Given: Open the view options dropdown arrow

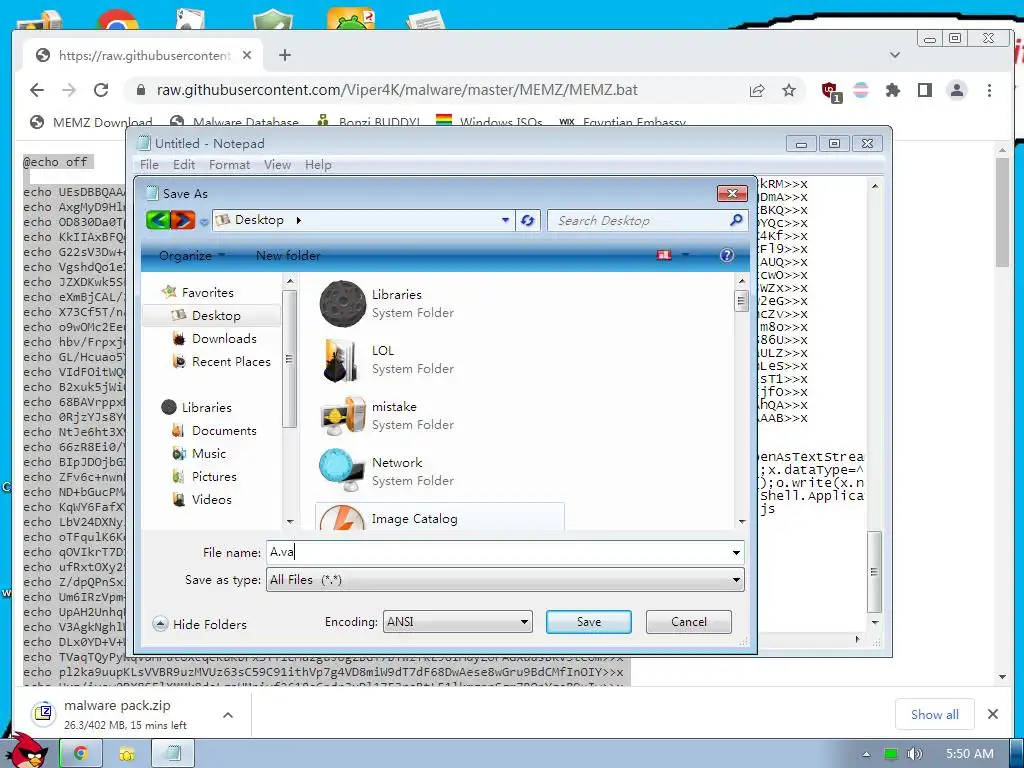Looking at the screenshot, I should pos(685,255).
